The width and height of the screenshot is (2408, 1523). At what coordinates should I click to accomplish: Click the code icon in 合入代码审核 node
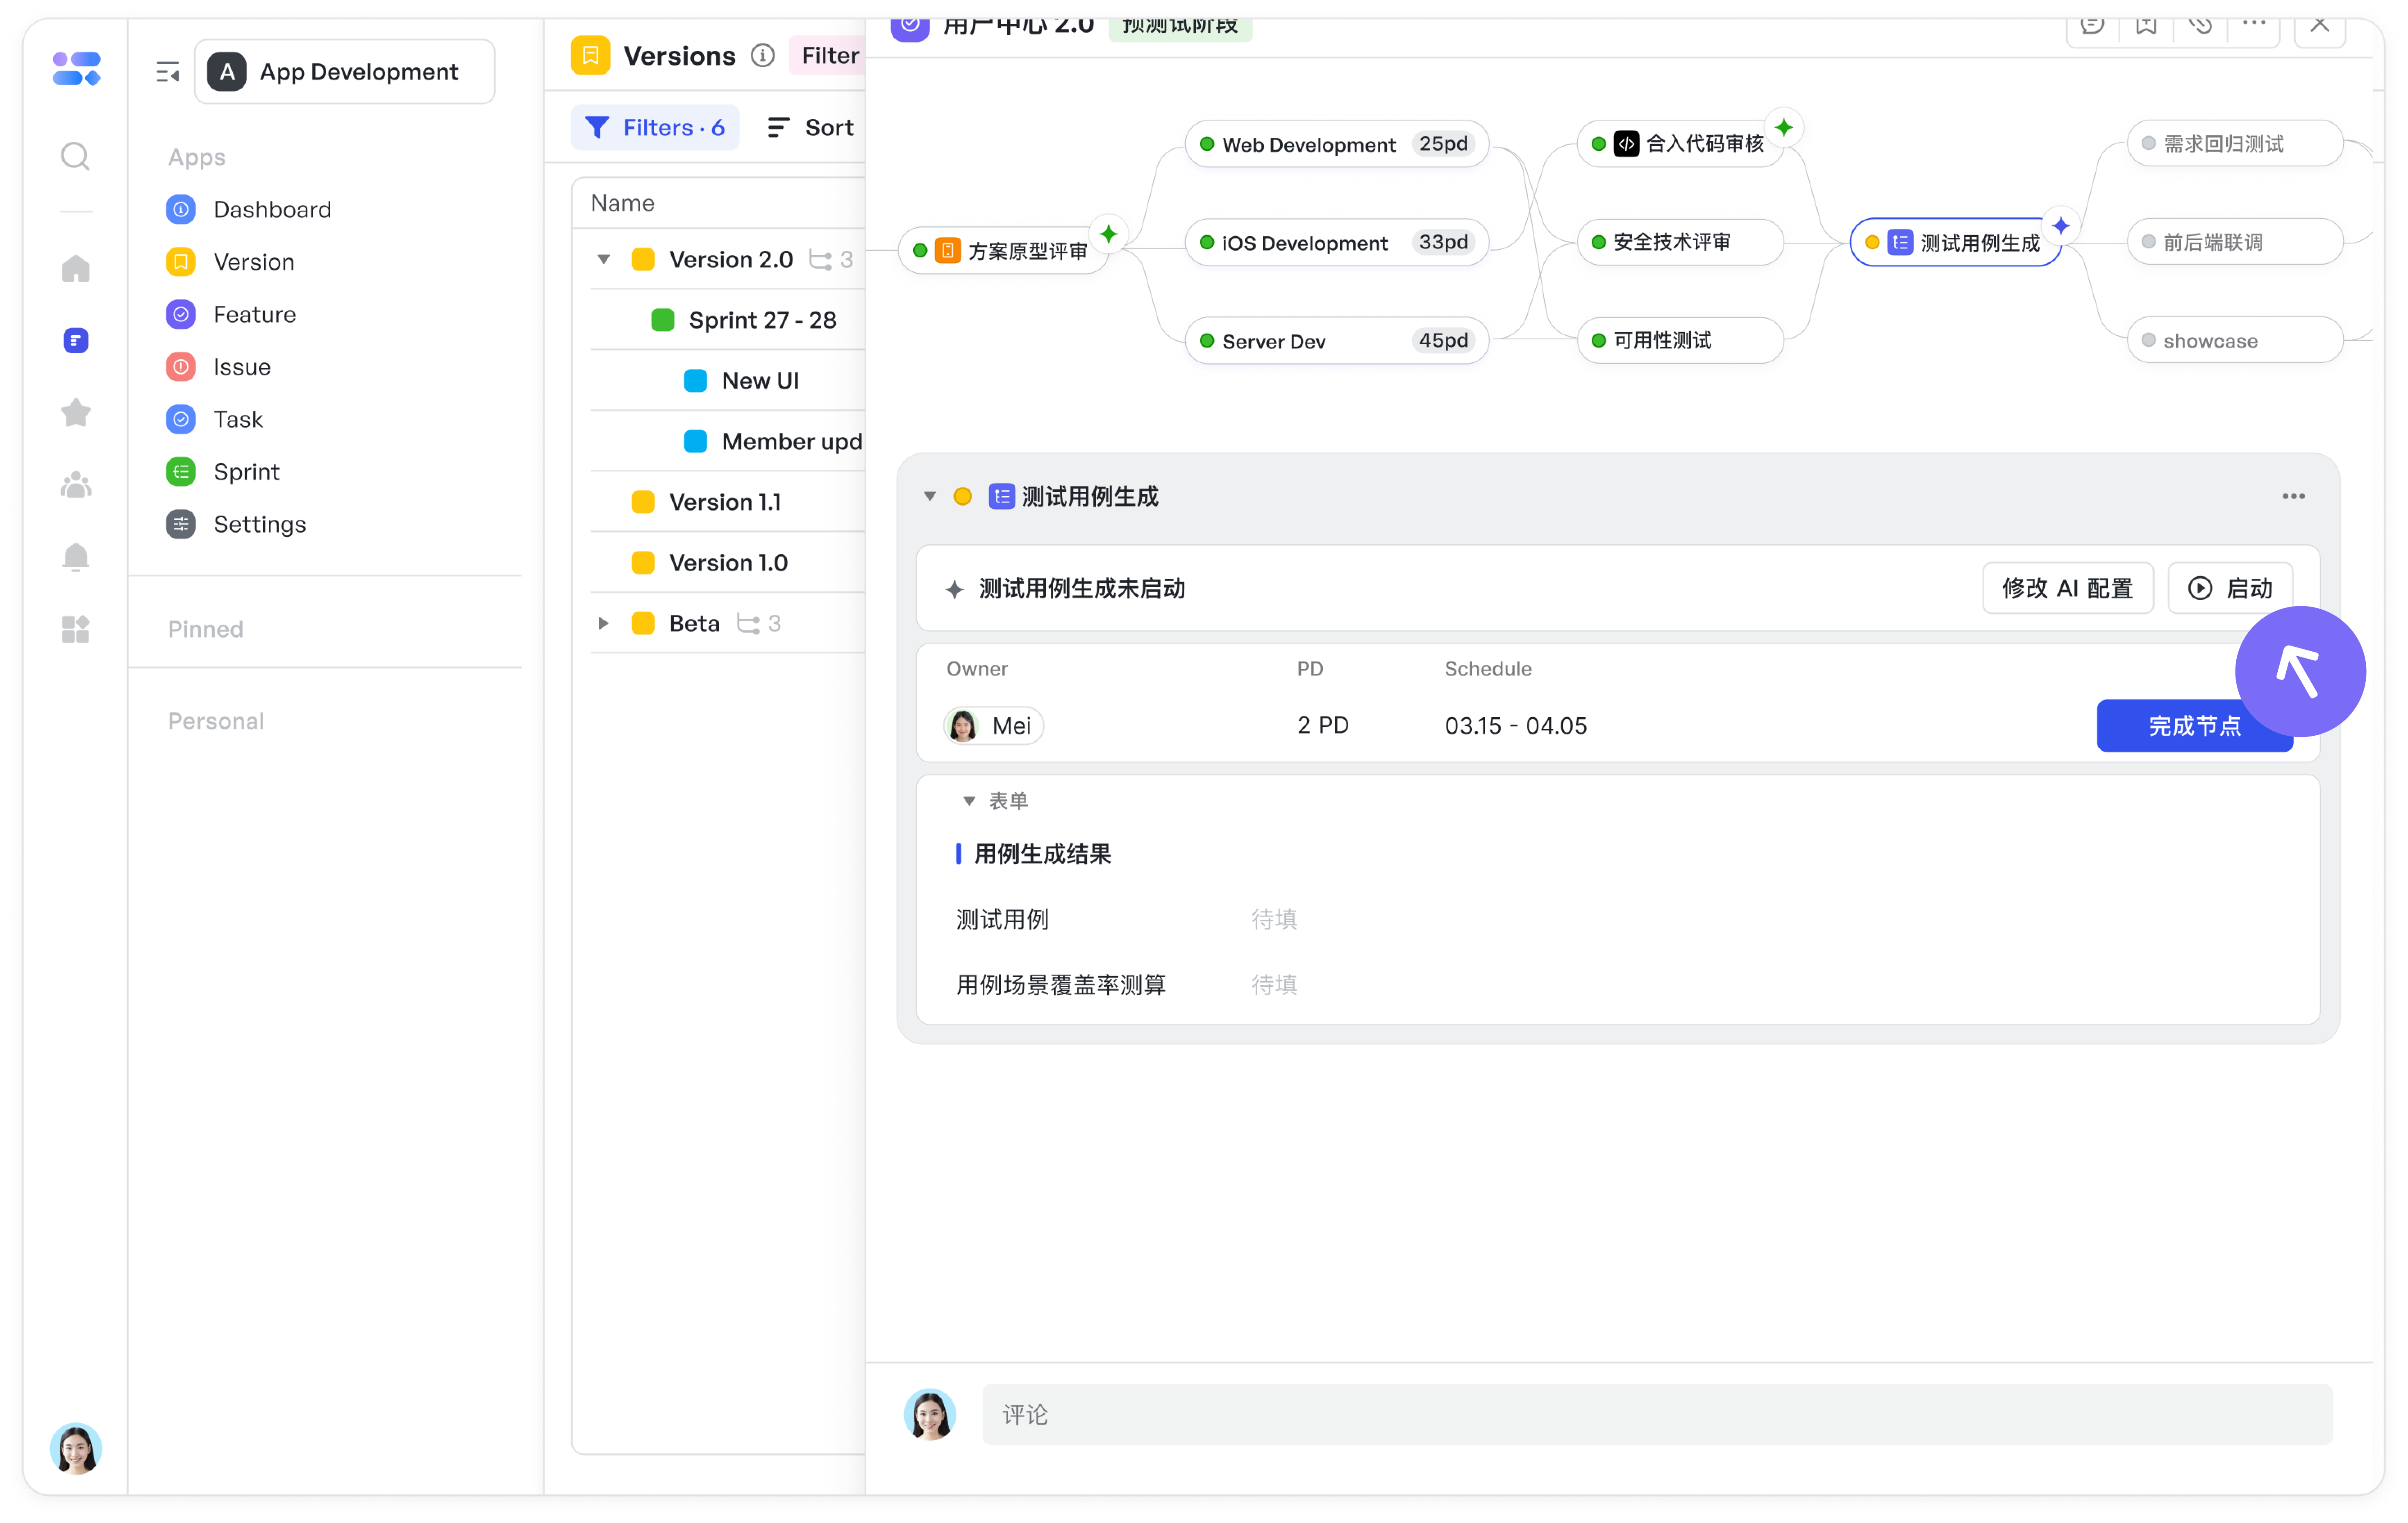point(1626,144)
